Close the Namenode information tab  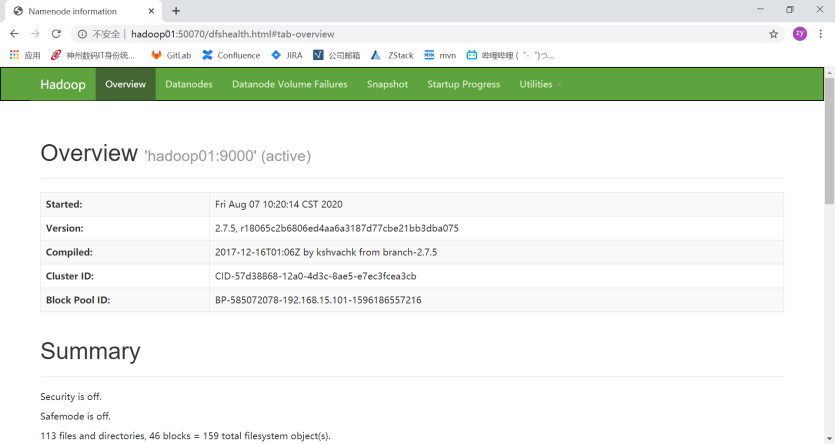click(x=151, y=11)
